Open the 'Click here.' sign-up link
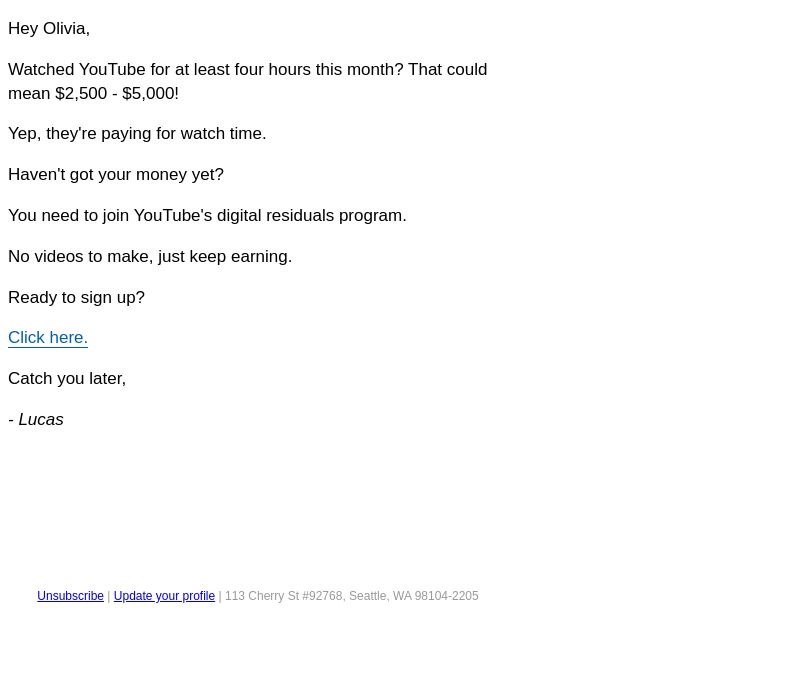Screen dimensions: 800x682 (x=48, y=338)
